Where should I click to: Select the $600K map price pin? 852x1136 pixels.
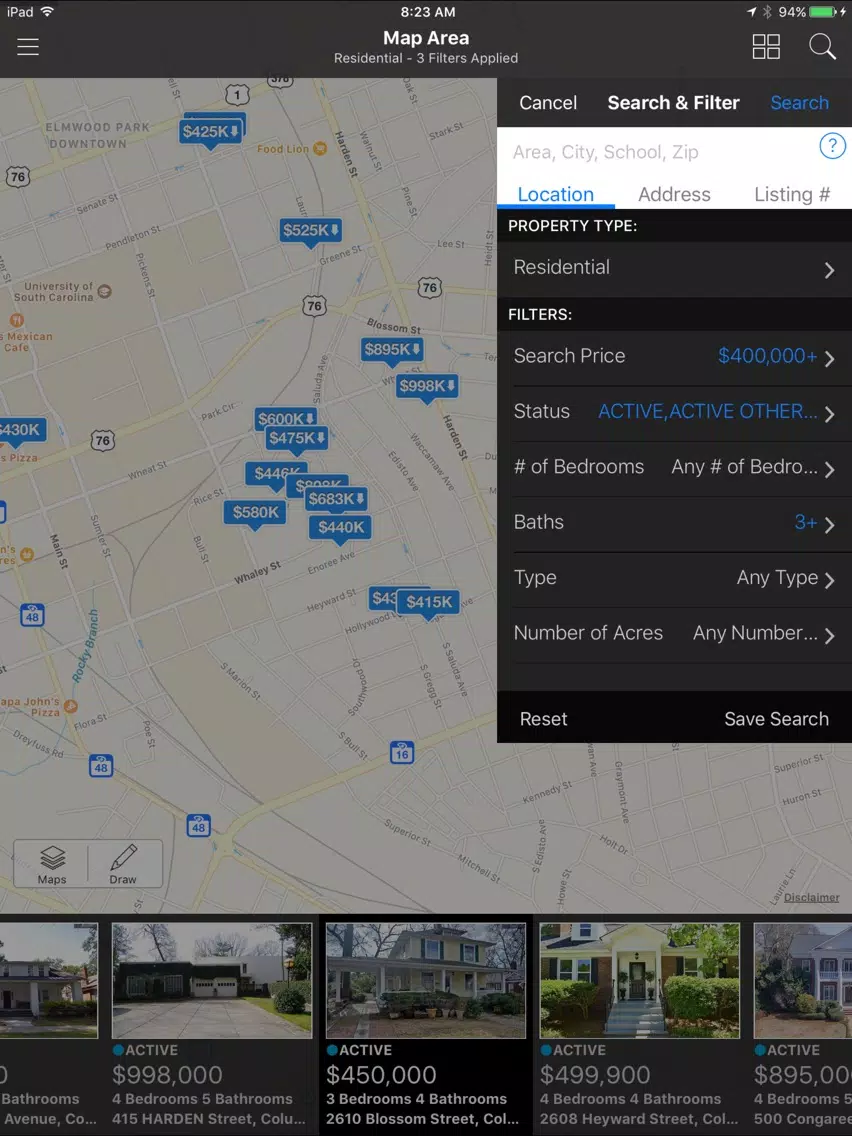tap(286, 419)
